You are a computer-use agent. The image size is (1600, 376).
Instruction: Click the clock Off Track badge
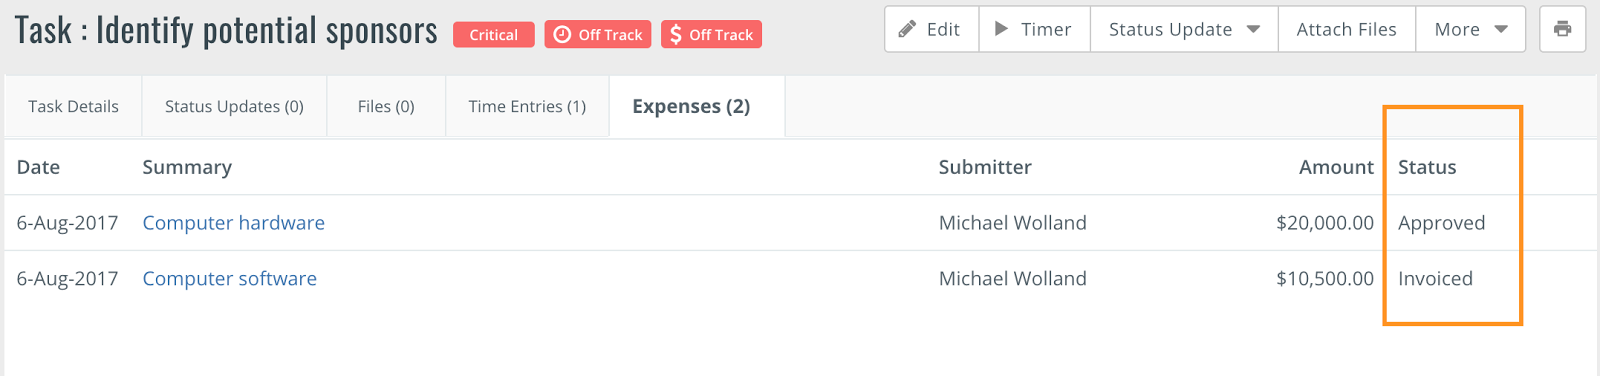[598, 35]
